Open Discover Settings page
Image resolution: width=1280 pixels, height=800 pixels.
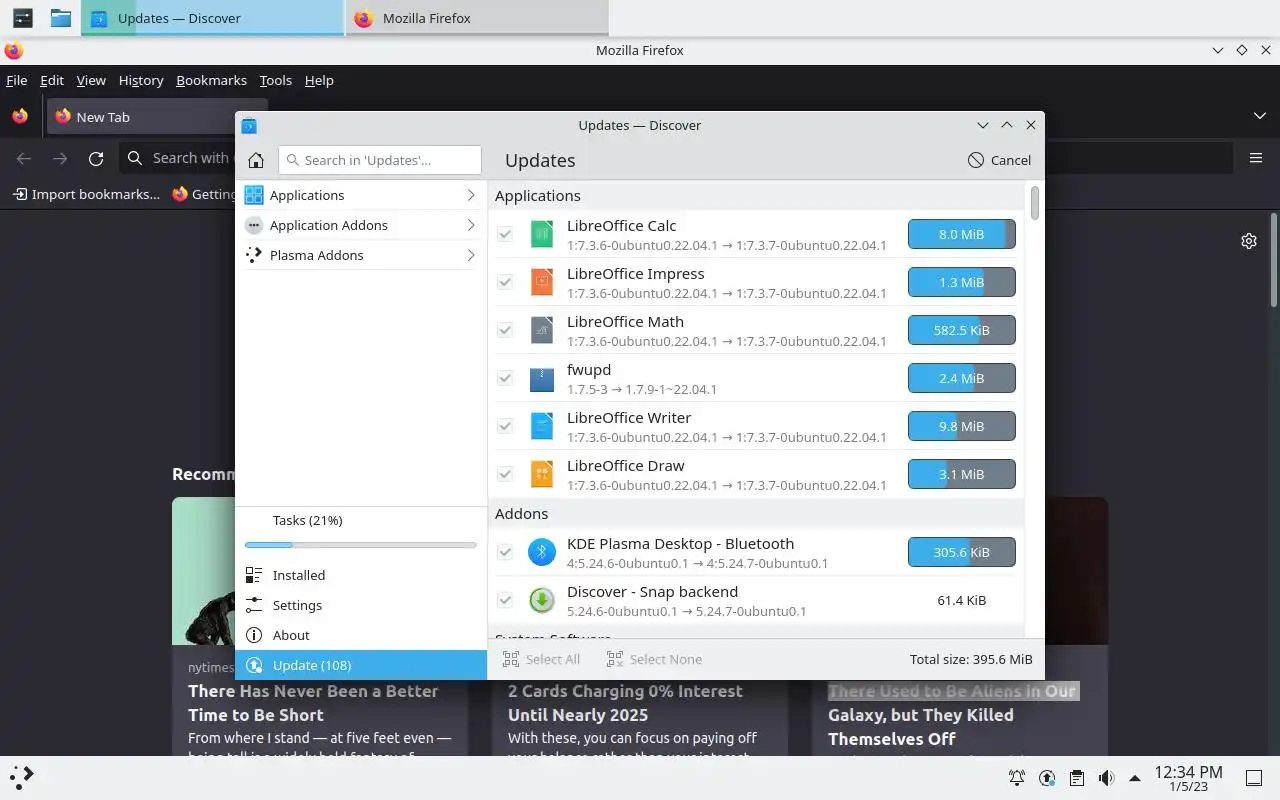click(361, 605)
